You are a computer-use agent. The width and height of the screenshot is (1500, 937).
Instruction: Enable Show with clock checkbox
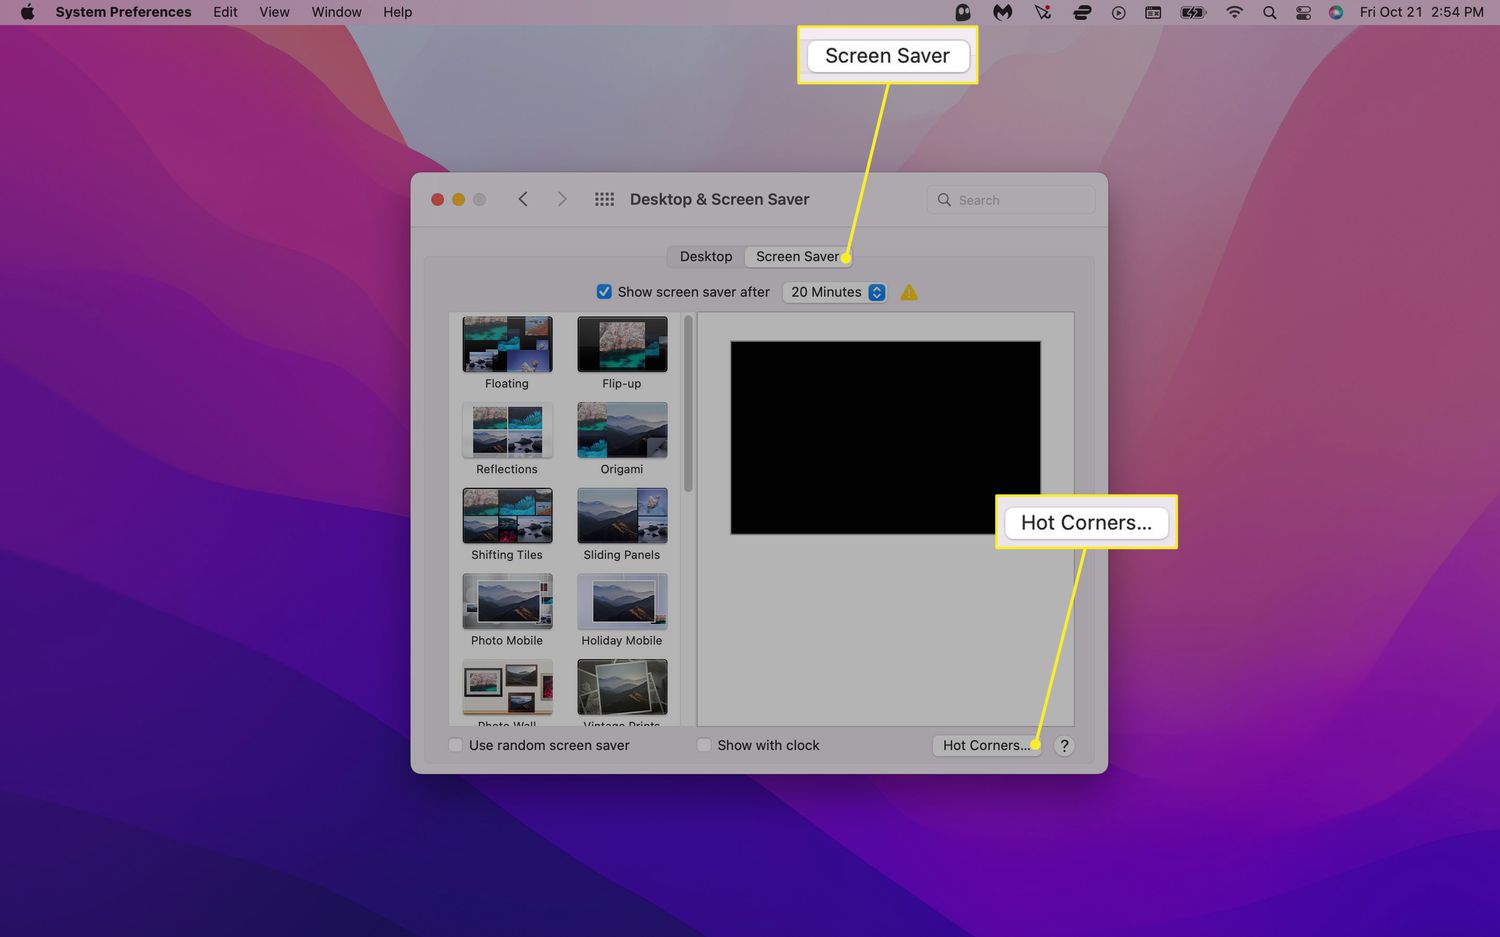click(704, 745)
